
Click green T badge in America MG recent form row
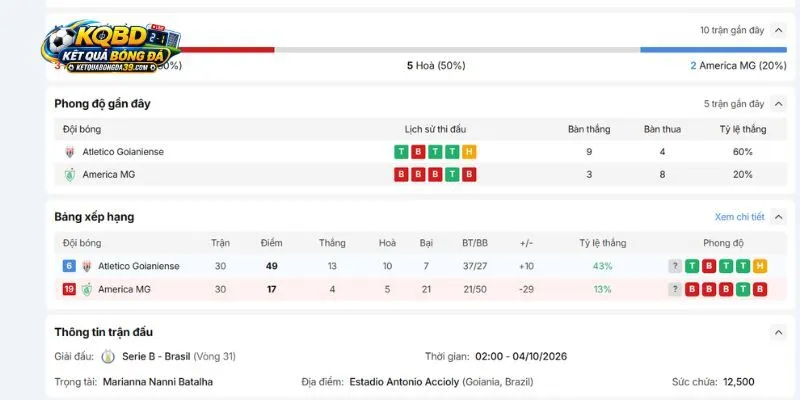[x=452, y=174]
